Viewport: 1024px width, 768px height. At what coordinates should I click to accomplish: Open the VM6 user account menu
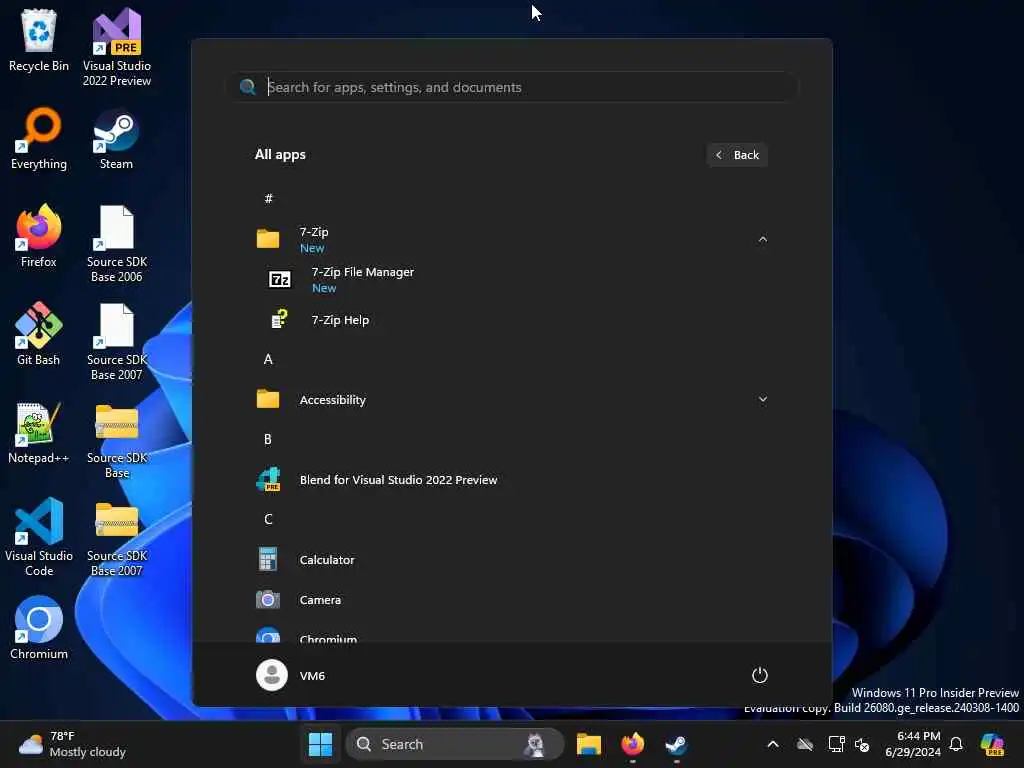291,675
